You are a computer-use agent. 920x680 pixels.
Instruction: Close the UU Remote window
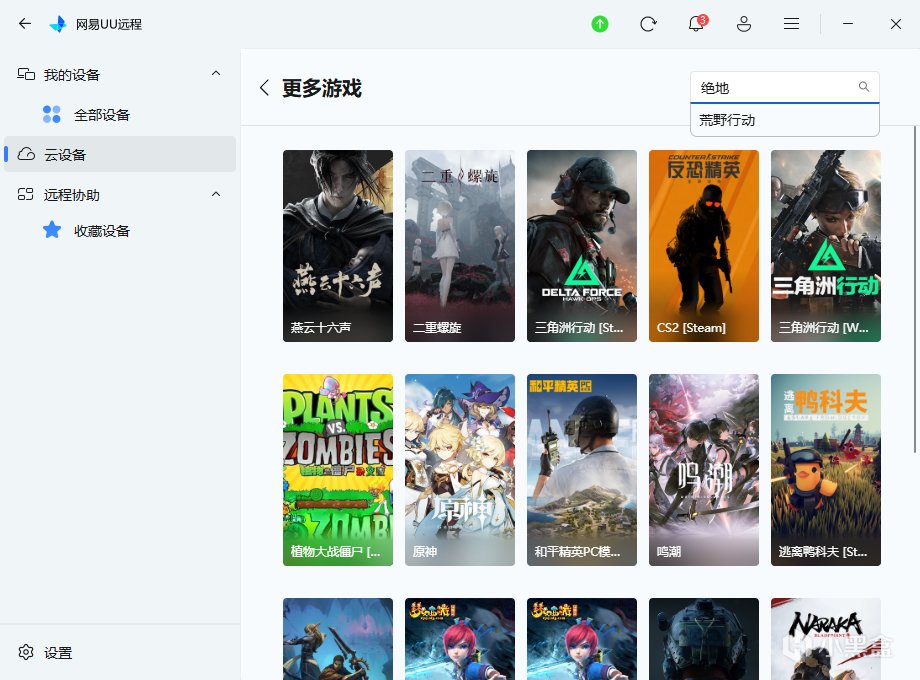895,23
